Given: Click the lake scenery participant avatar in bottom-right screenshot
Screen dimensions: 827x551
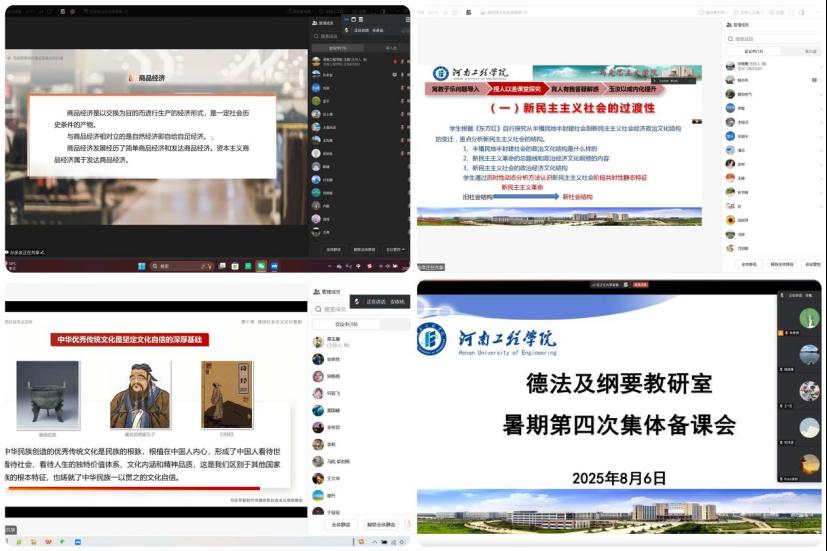Looking at the screenshot, I should pos(809,355).
